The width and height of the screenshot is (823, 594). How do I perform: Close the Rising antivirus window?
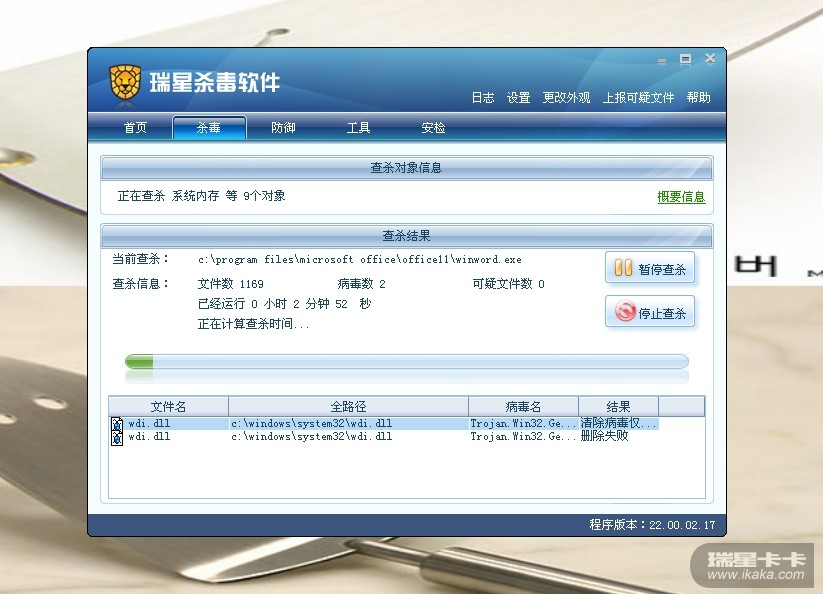pos(710,58)
